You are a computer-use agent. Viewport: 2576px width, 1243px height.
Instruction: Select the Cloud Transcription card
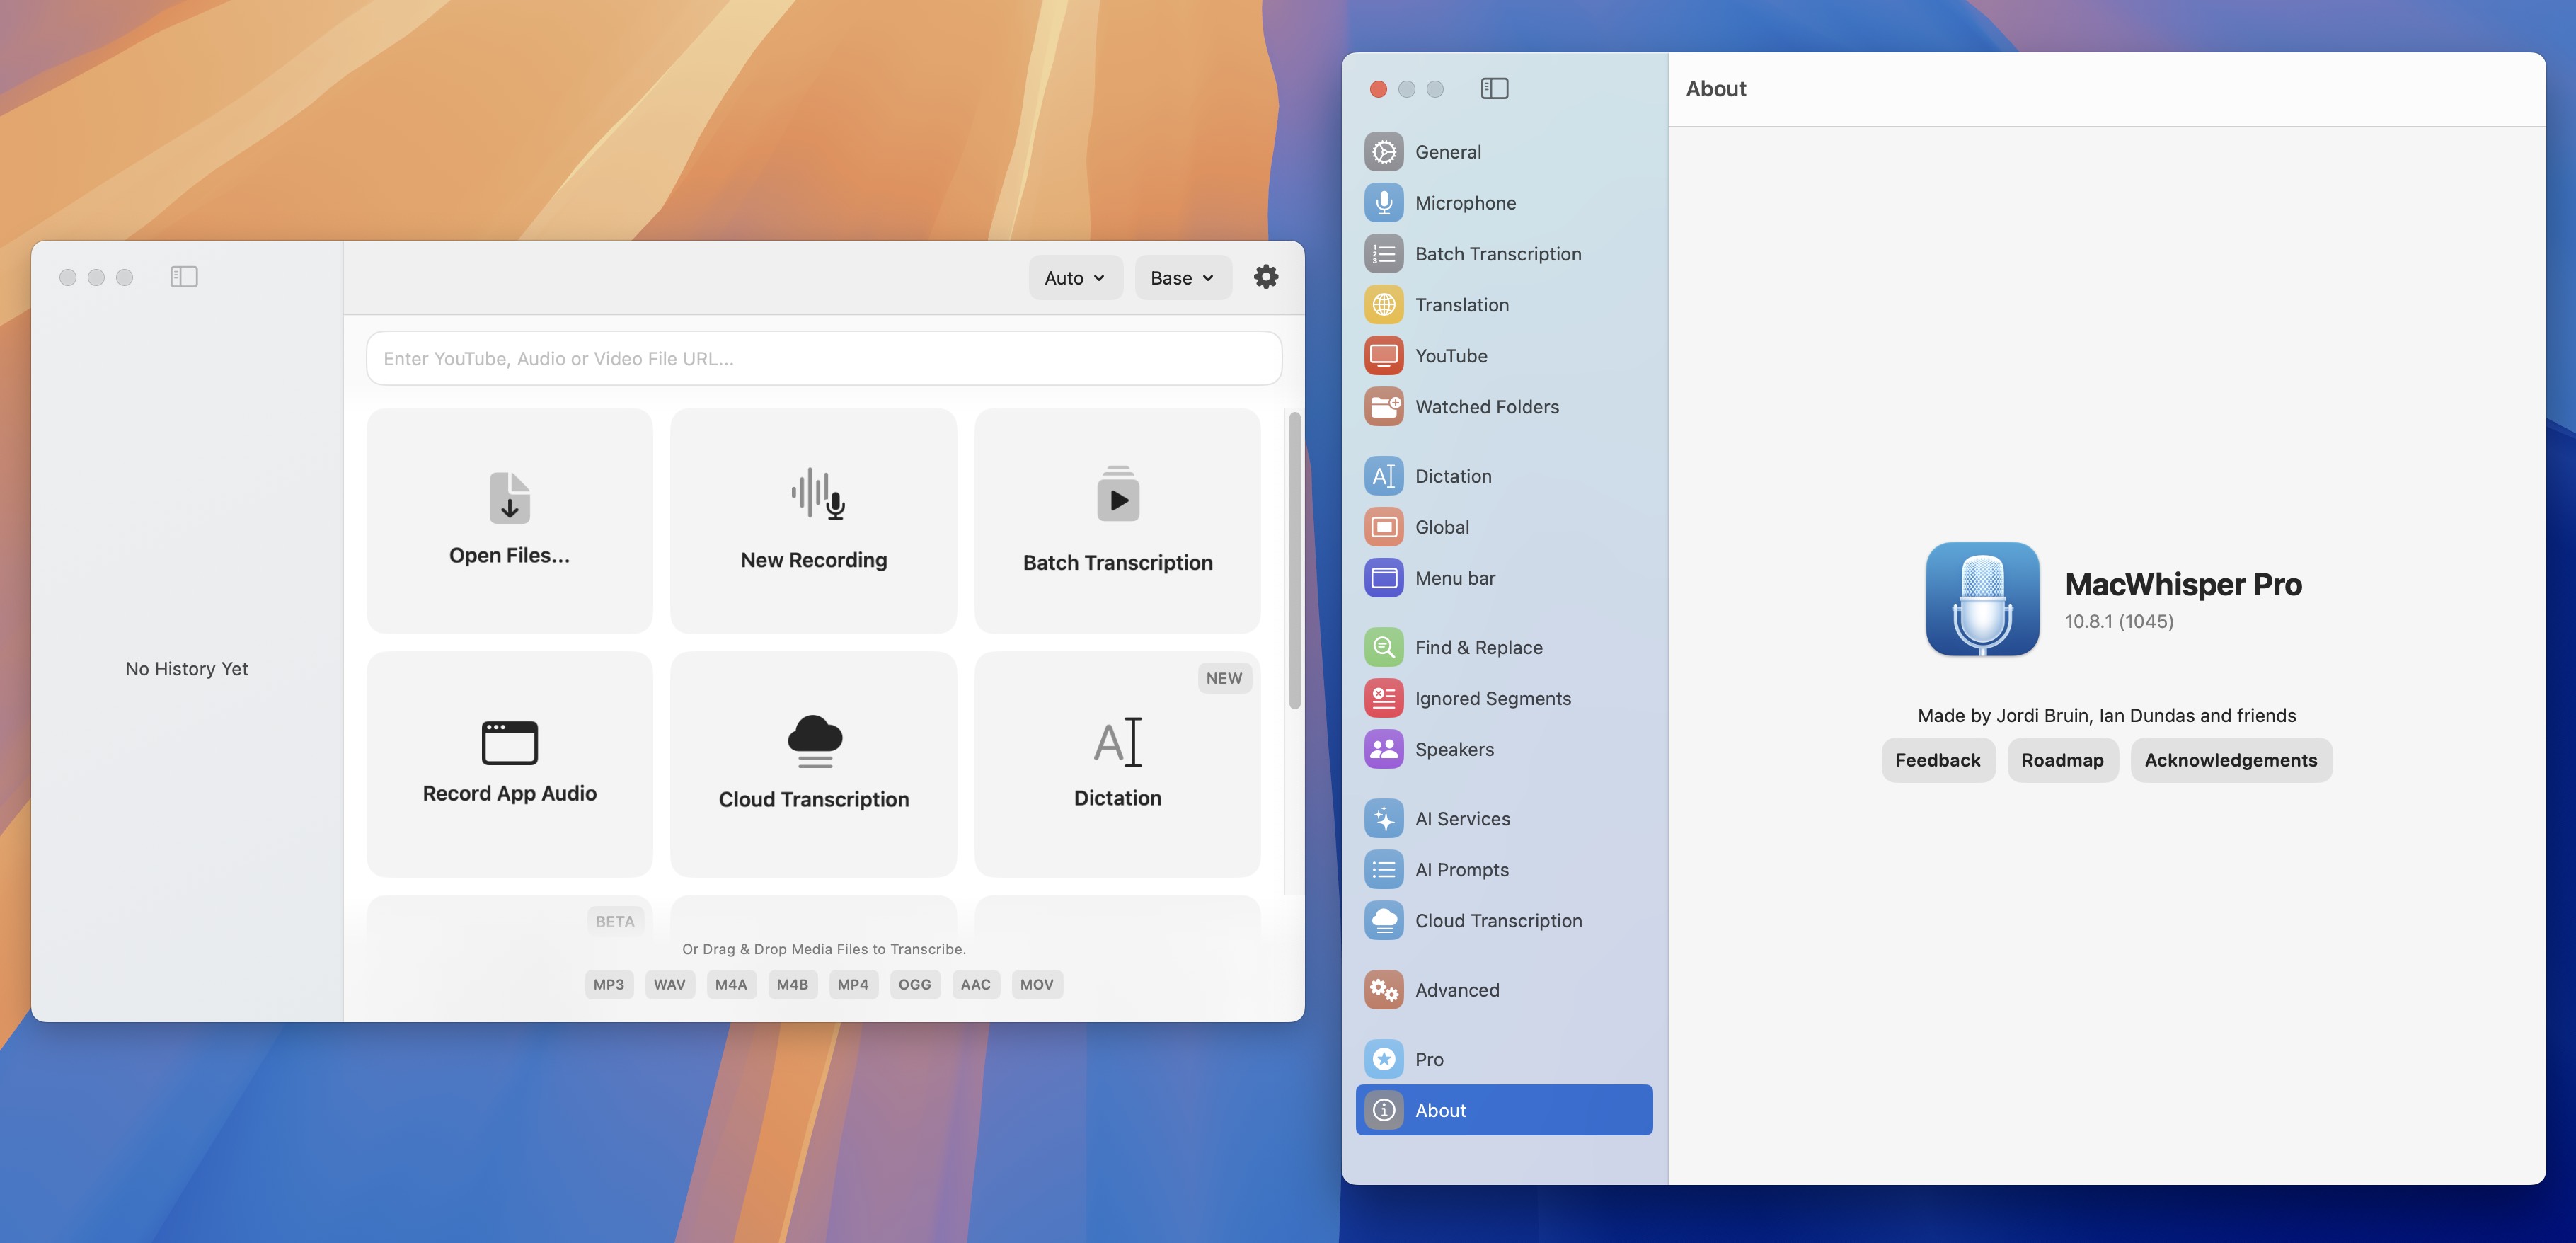pyautogui.click(x=814, y=764)
